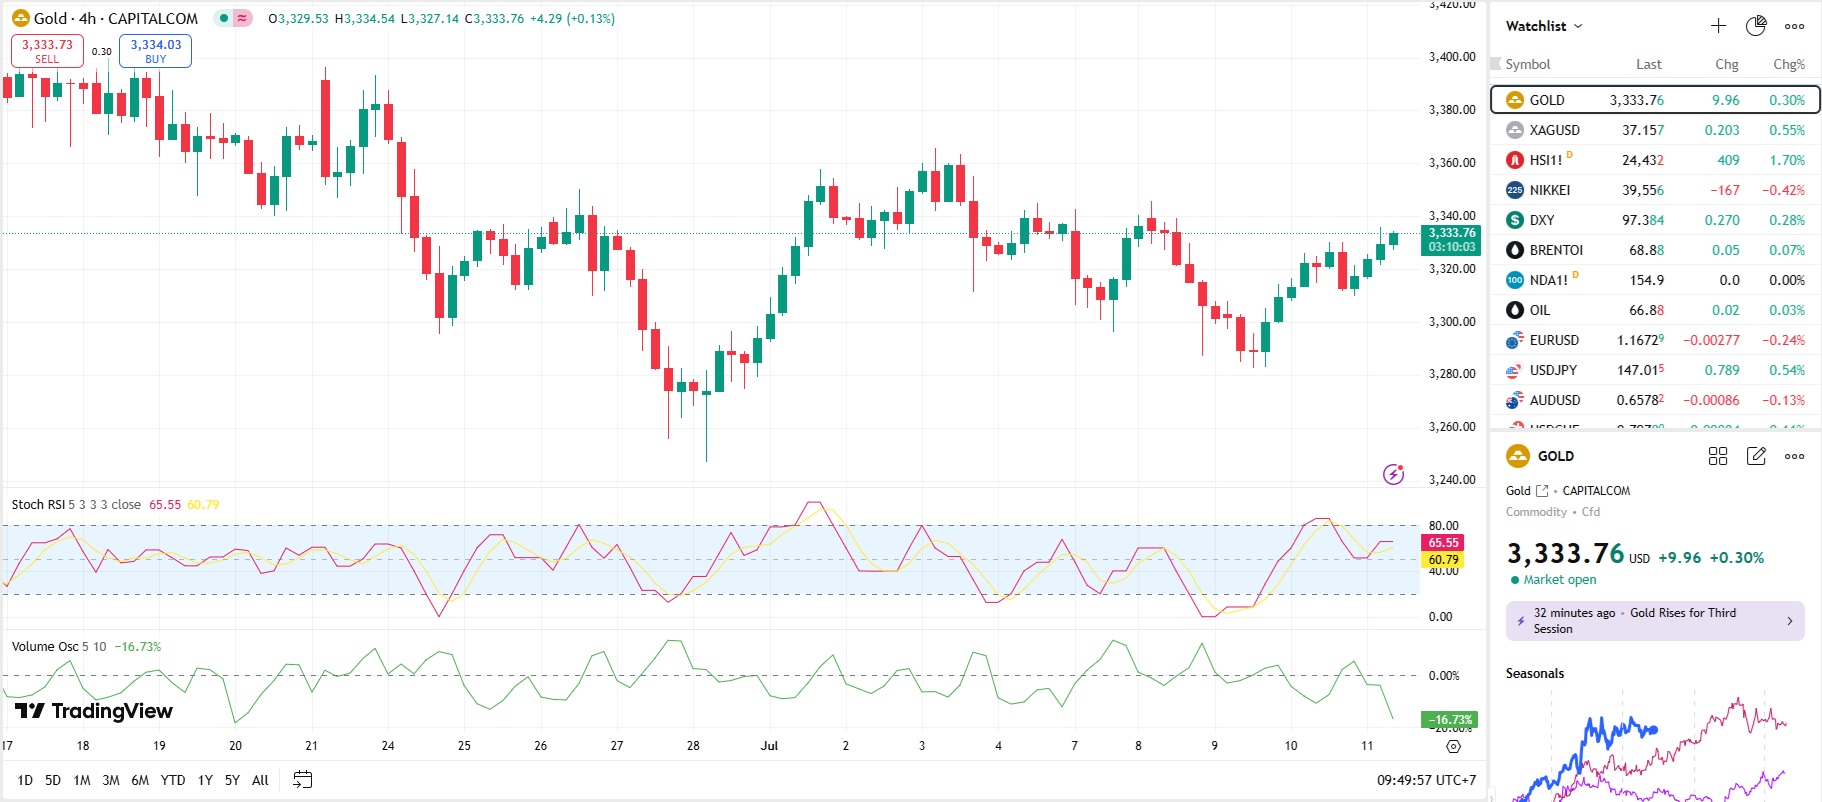1822x802 pixels.
Task: Add a symbol with the plus icon
Action: 1718,26
